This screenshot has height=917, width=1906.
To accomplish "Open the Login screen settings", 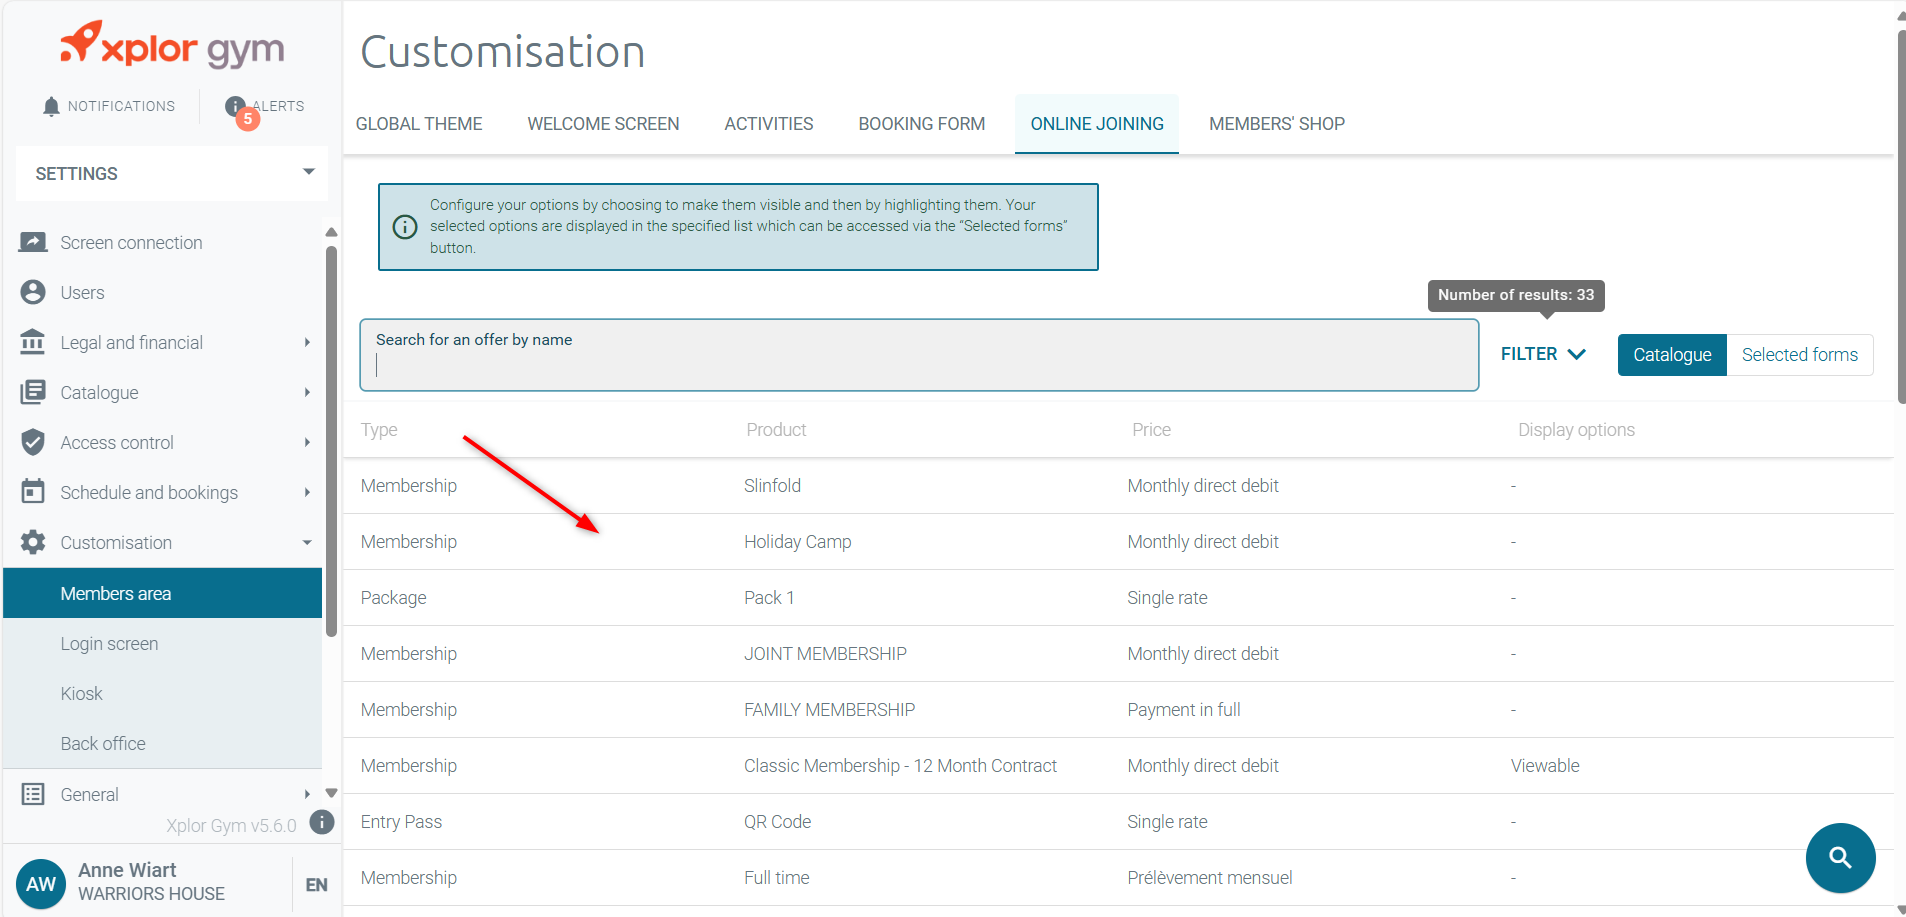I will click(x=109, y=644).
